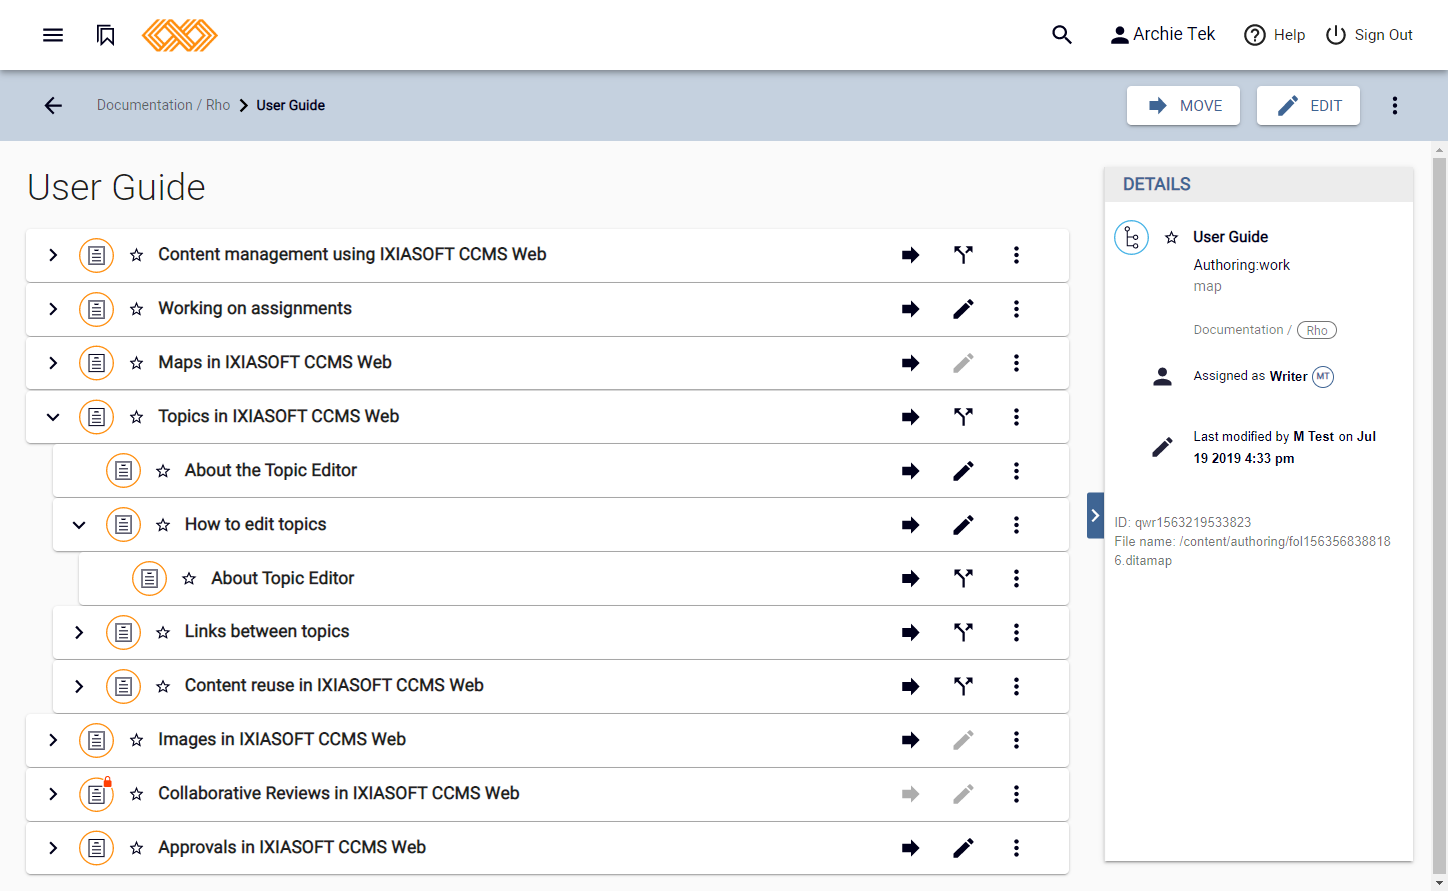The height and width of the screenshot is (891, 1448).
Task: Edit pencil for Working on assignments
Action: [963, 309]
